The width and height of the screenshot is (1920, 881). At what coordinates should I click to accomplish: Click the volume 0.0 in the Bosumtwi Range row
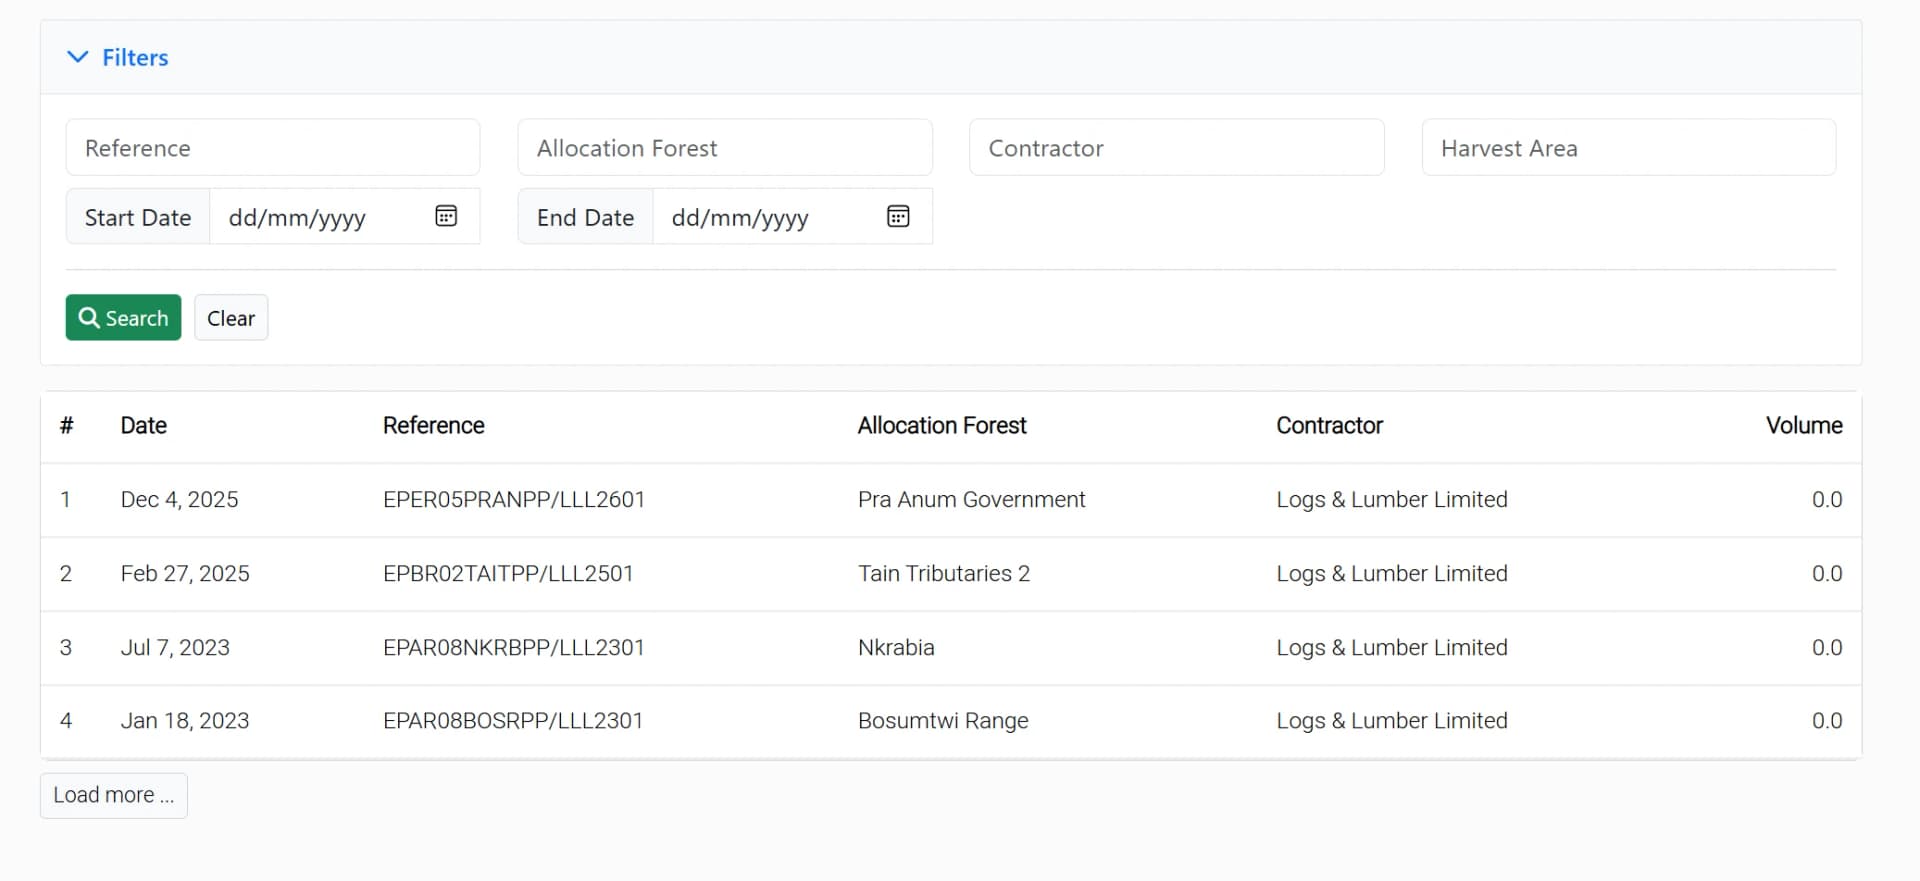tap(1827, 721)
